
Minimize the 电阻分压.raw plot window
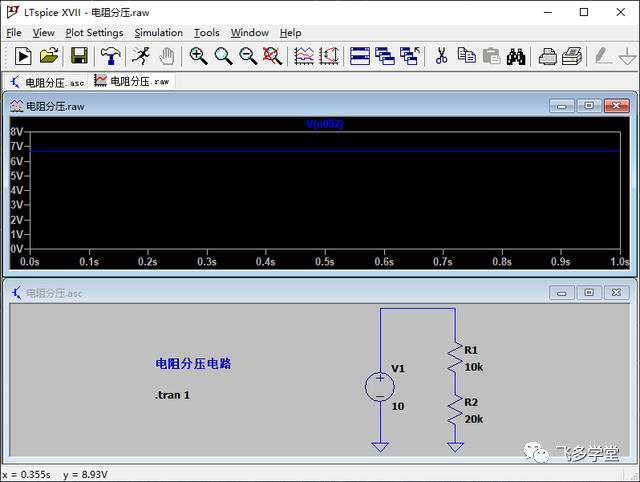coord(562,106)
